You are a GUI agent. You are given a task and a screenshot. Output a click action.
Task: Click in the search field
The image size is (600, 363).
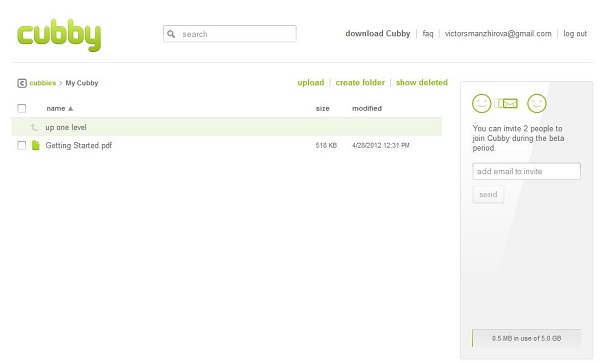point(230,34)
